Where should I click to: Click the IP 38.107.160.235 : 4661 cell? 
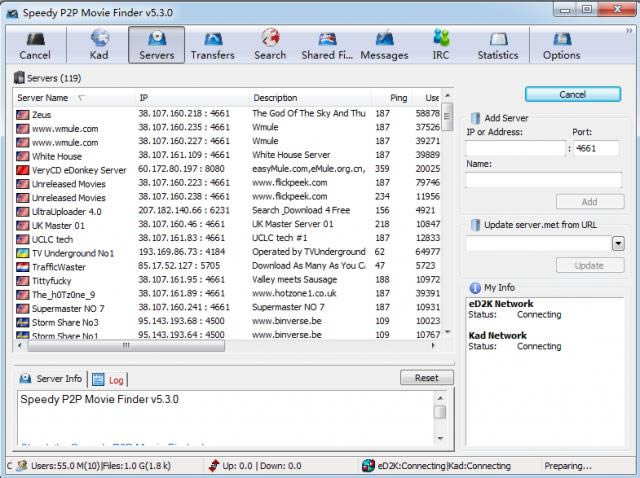point(184,127)
